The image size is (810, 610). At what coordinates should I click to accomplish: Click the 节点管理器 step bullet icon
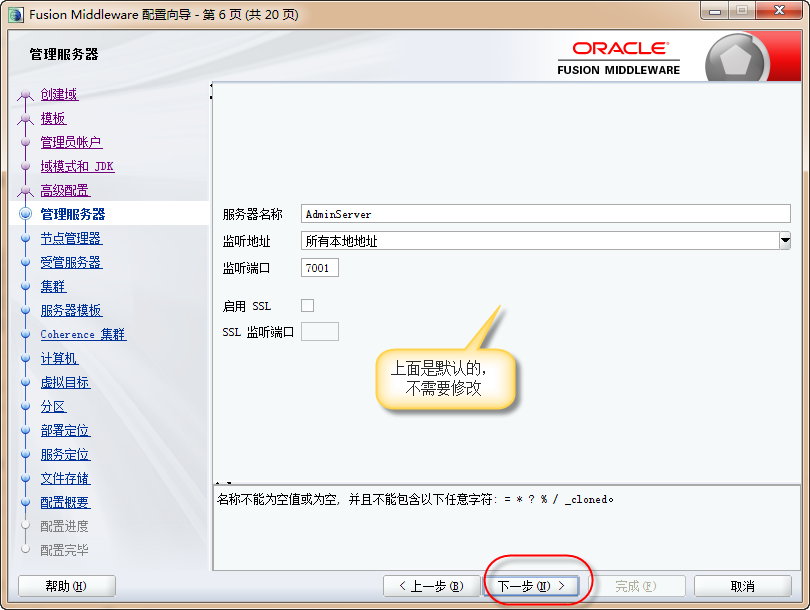[x=25, y=238]
